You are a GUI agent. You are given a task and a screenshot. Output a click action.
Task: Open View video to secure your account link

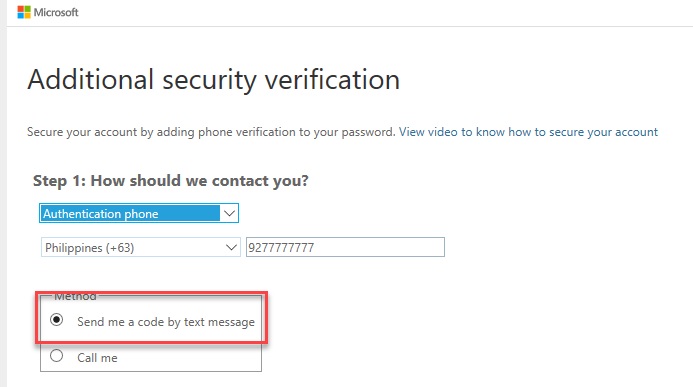[528, 132]
